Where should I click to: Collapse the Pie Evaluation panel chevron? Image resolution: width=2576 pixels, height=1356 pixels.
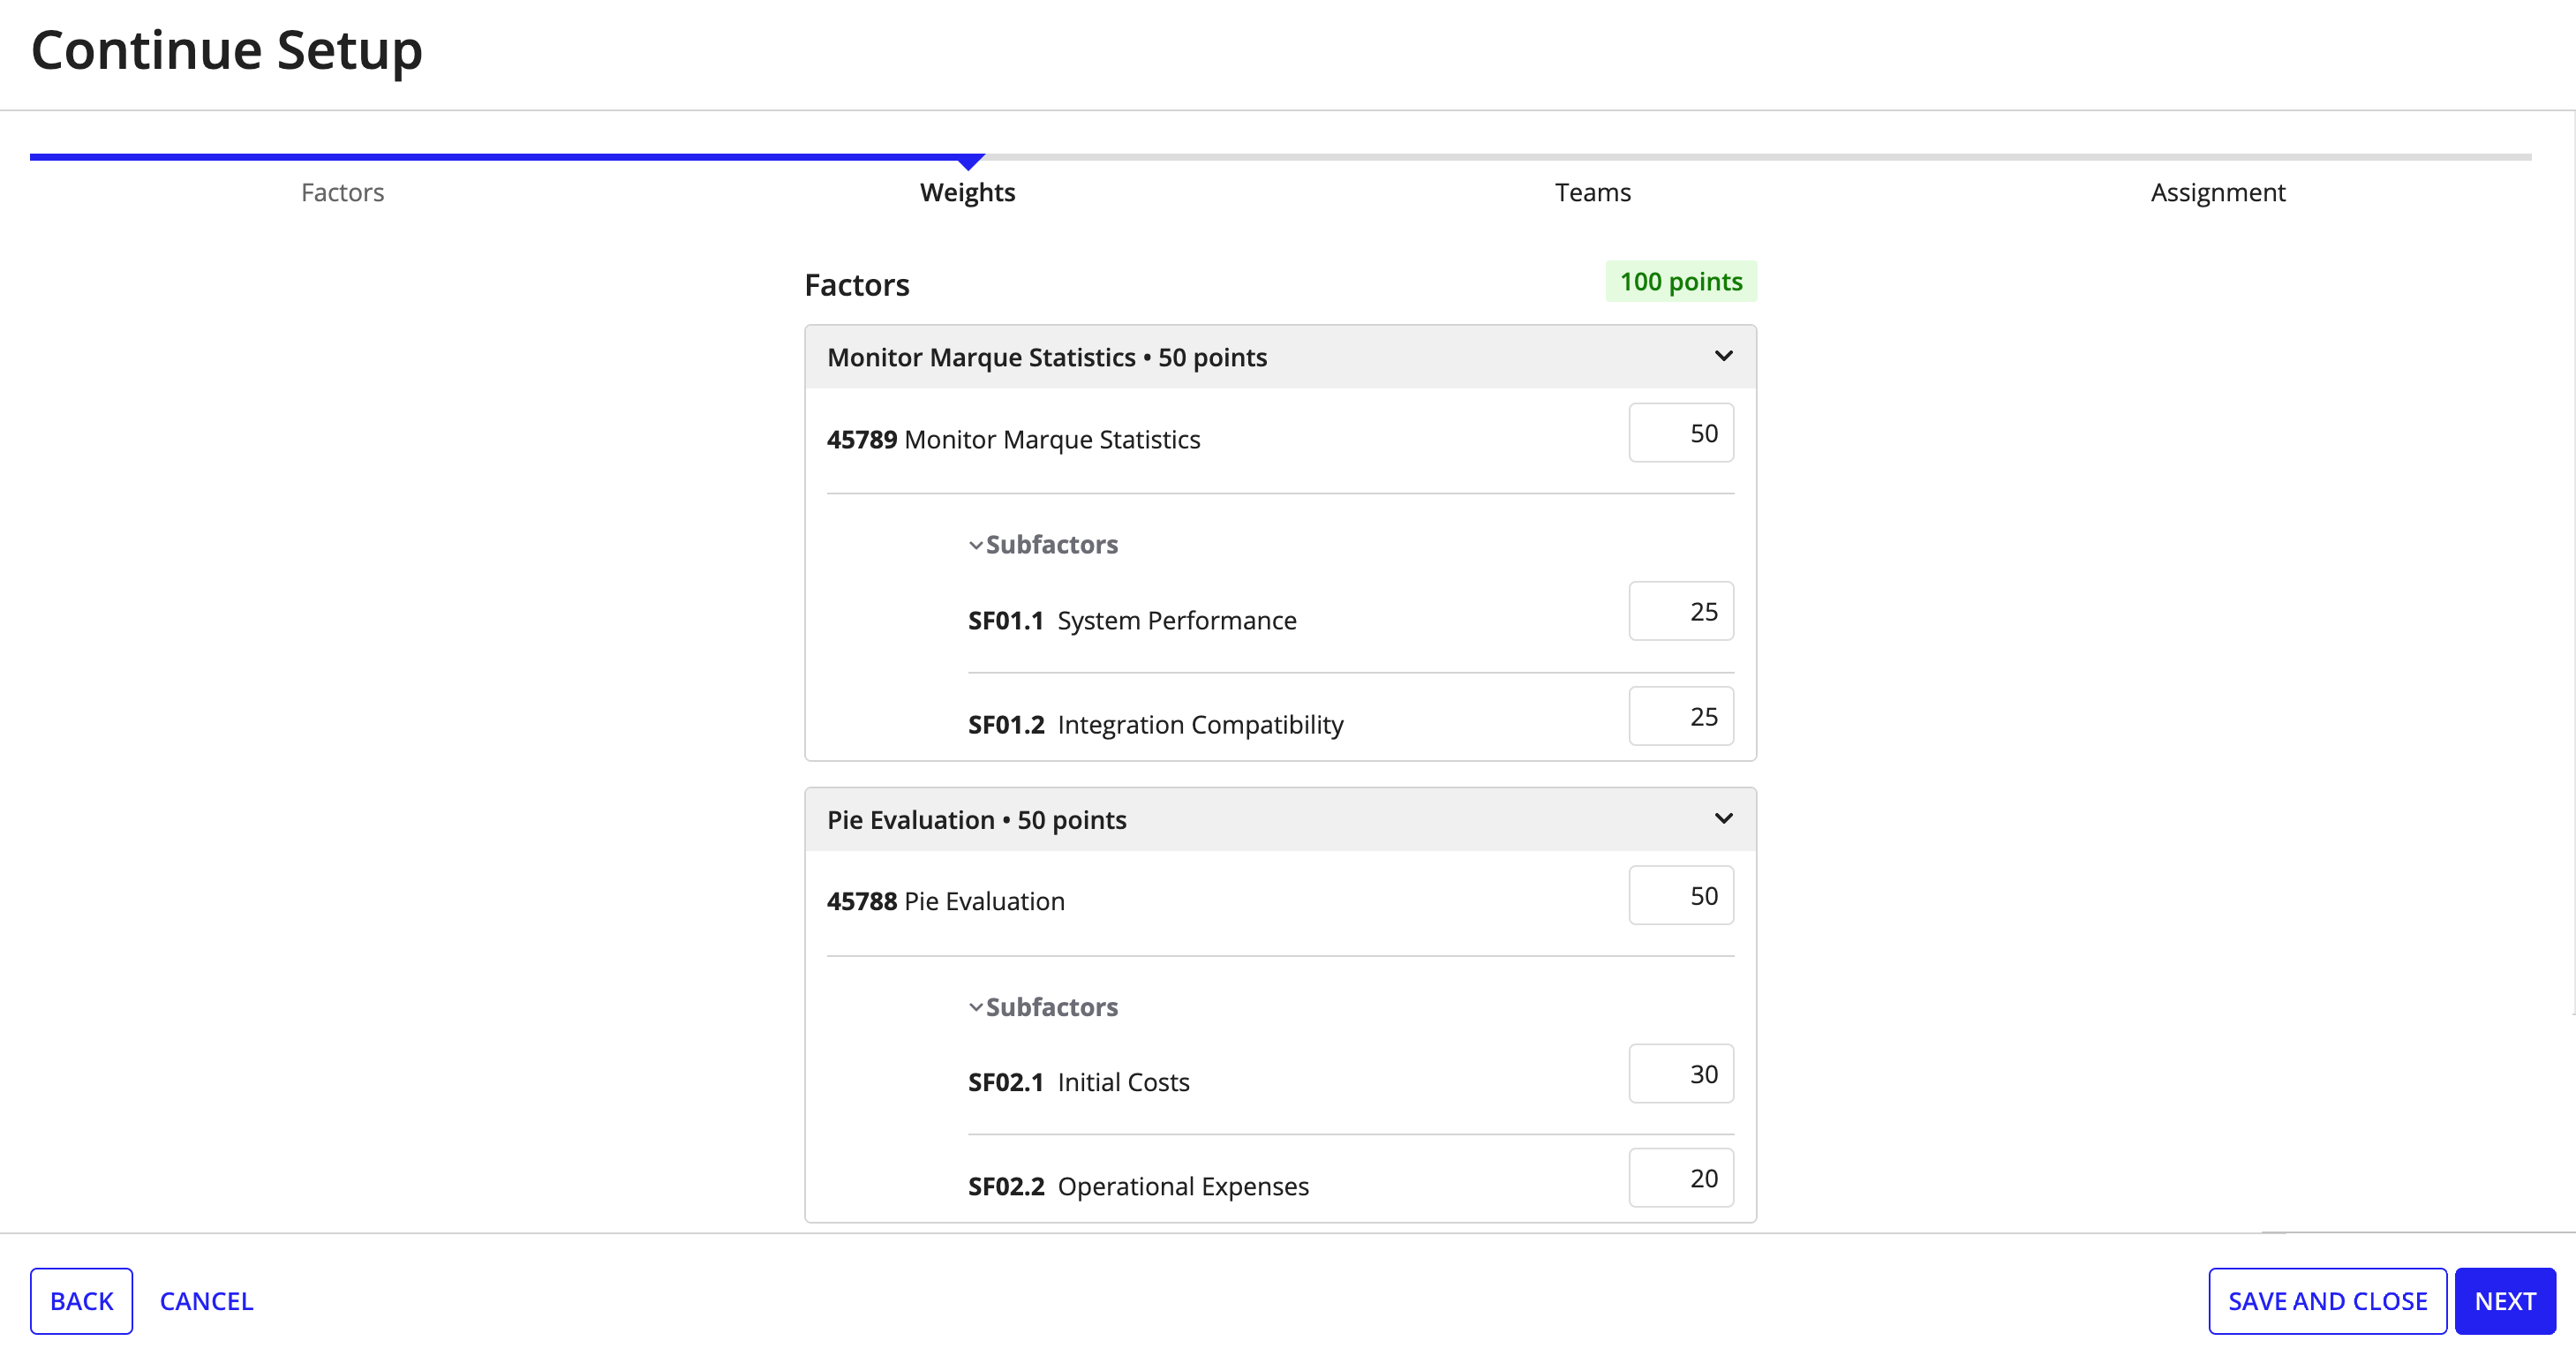point(1723,819)
